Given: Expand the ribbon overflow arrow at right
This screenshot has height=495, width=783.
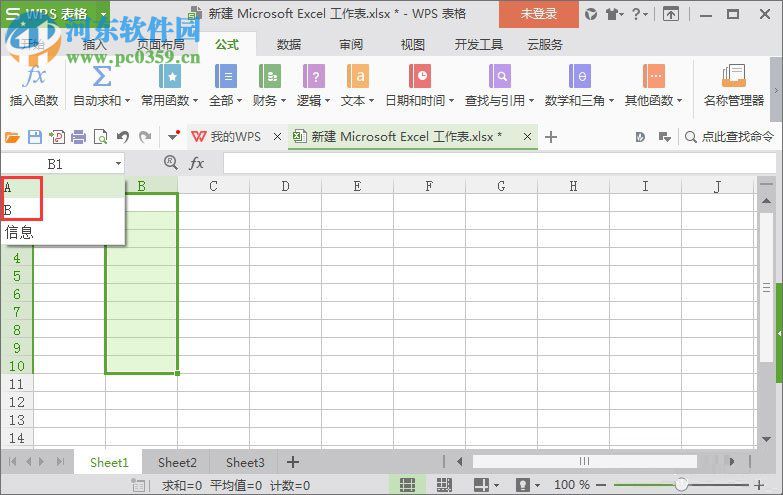Looking at the screenshot, I should coord(777,90).
